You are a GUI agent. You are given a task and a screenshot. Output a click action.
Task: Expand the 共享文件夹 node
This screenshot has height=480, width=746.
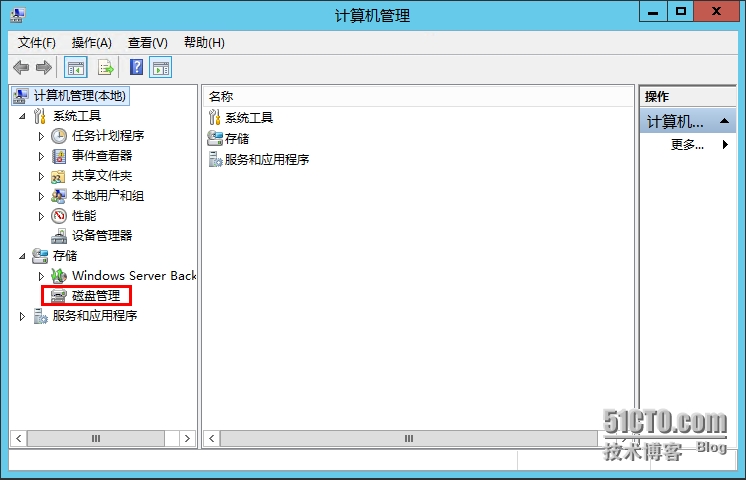point(41,176)
